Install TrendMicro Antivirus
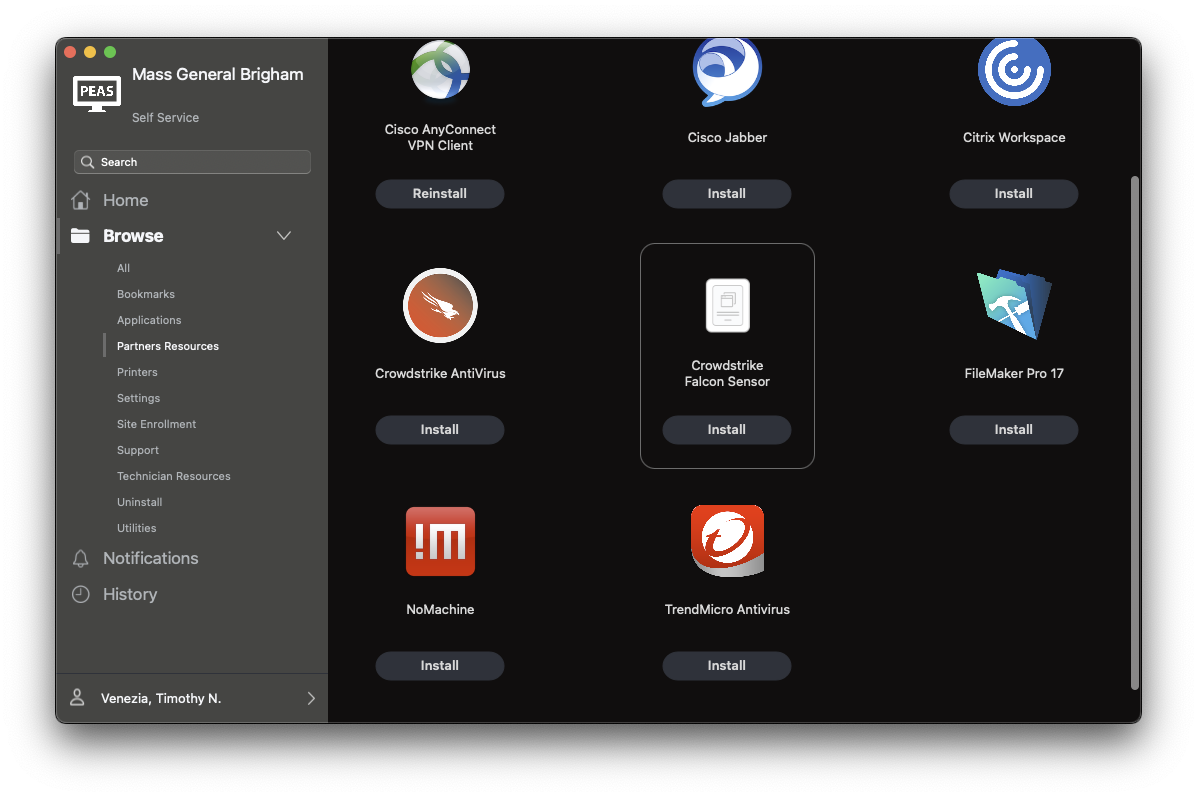 (727, 666)
